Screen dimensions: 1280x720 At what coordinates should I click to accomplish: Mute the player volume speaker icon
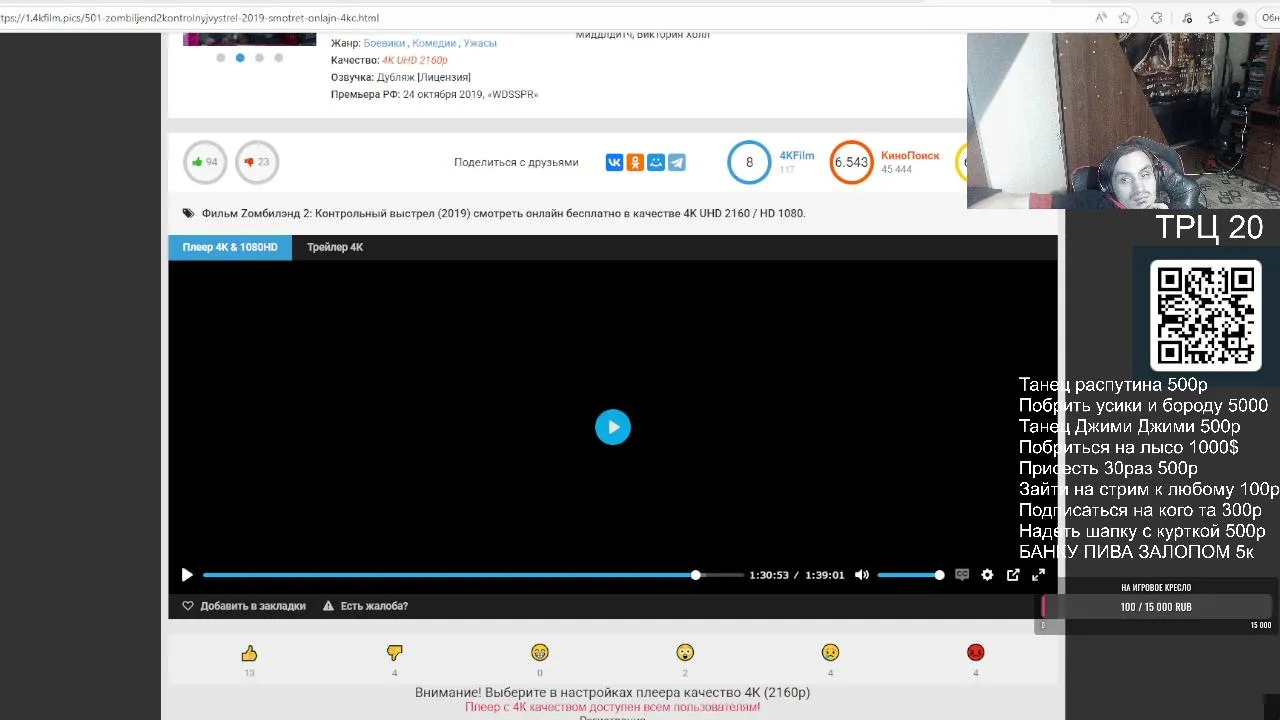pos(862,575)
